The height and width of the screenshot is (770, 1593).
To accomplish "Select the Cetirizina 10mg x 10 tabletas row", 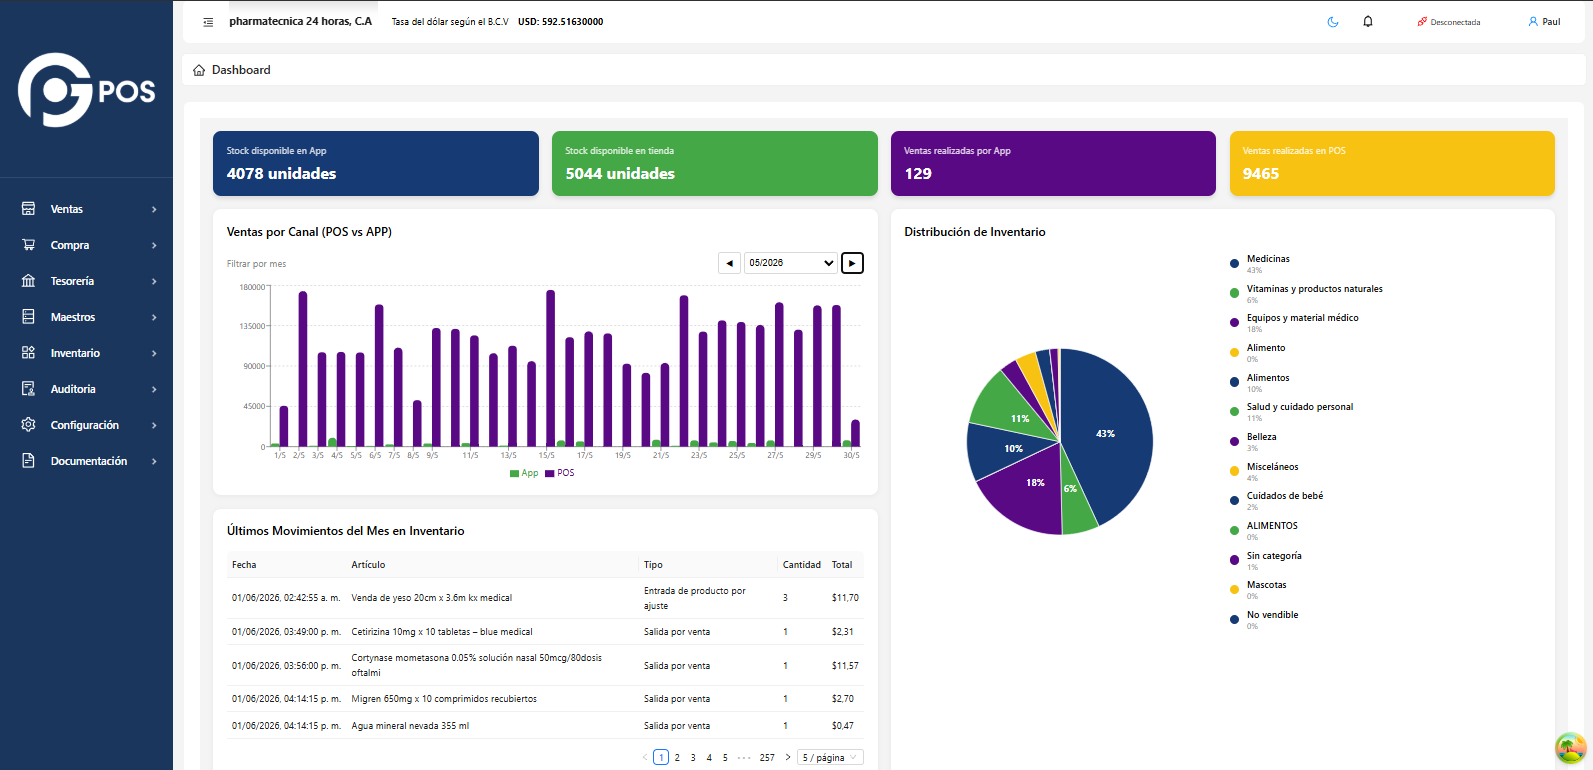I will (545, 632).
